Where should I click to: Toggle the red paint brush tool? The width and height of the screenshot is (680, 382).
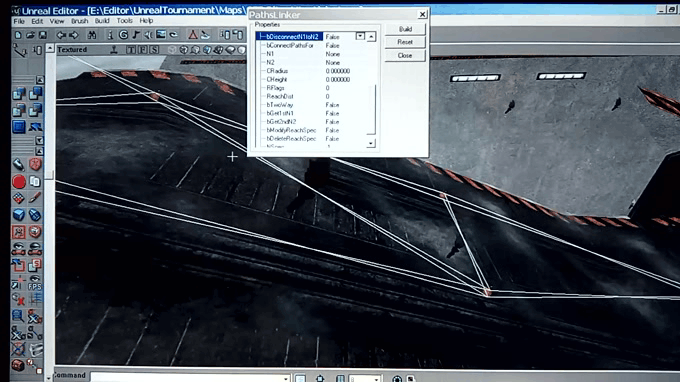pyautogui.click(x=35, y=198)
